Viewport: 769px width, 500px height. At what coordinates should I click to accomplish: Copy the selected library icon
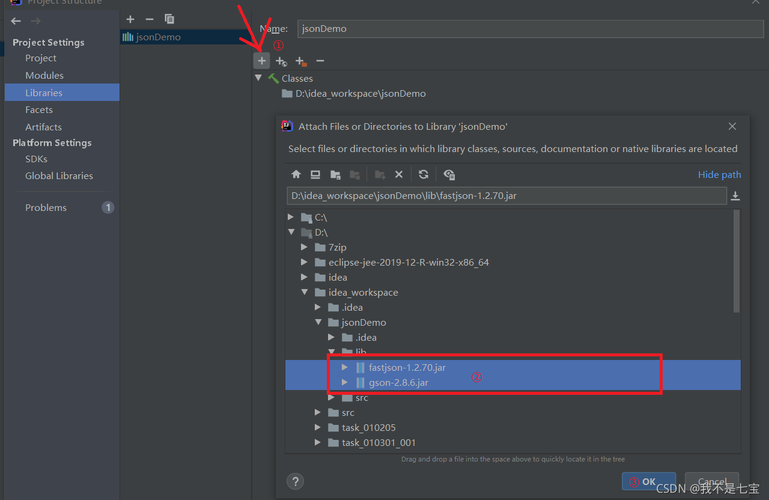169,19
